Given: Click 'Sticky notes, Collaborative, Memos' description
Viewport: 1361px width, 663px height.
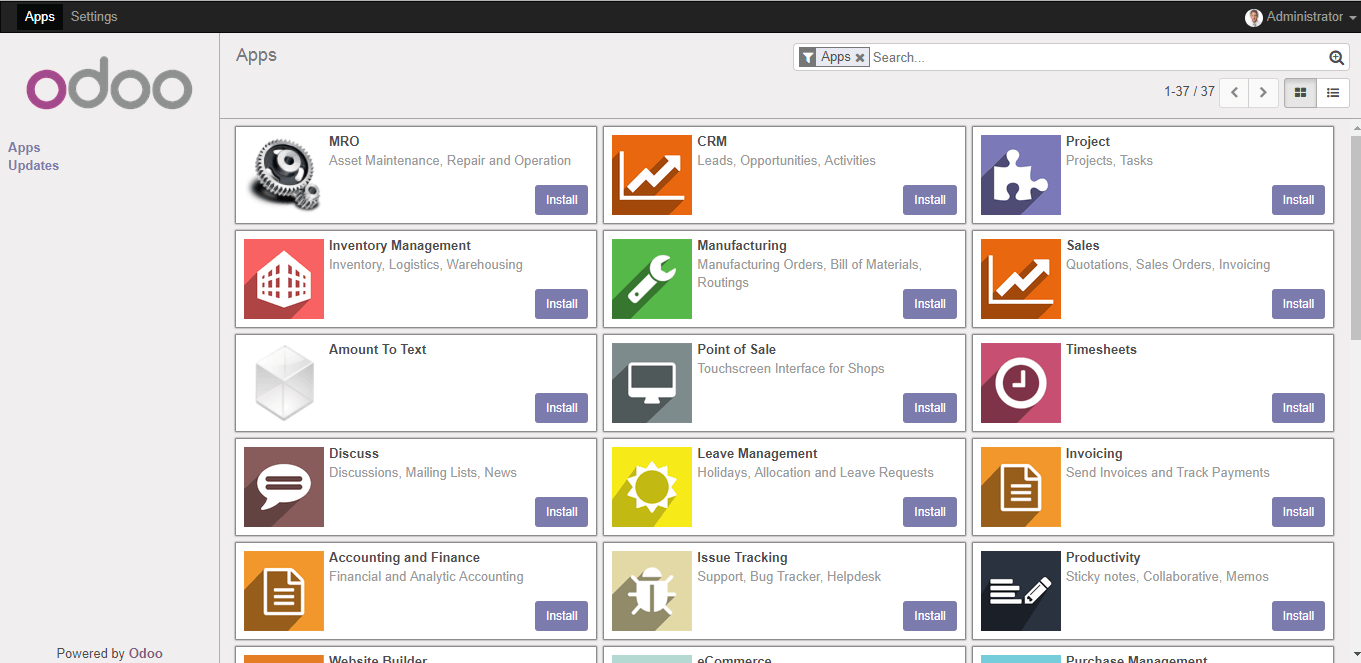Looking at the screenshot, I should click(1167, 577).
